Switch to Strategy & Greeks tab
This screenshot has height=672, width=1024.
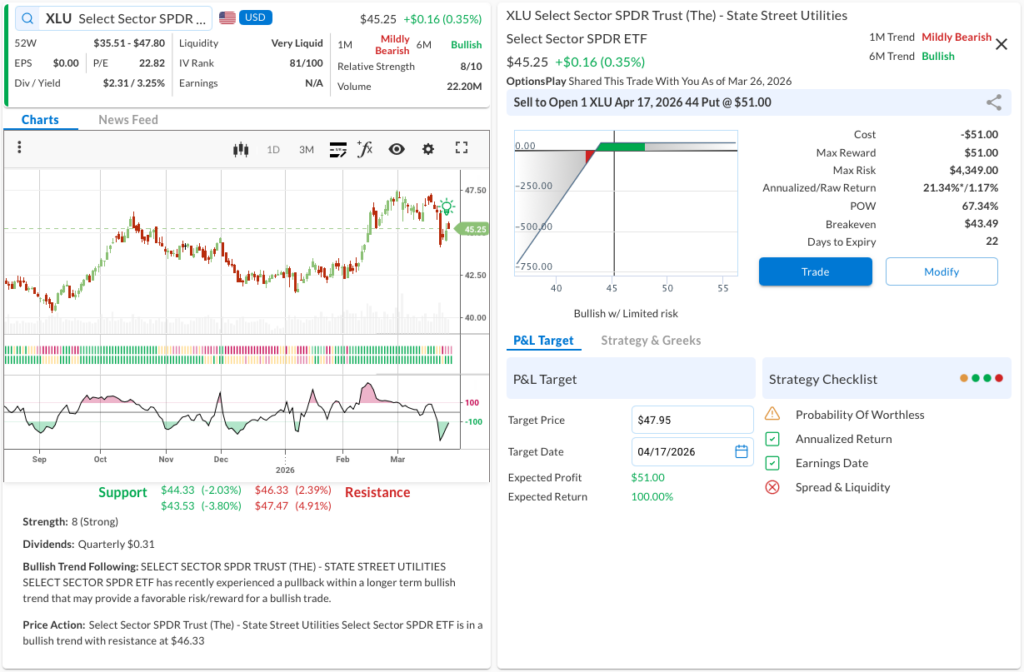(x=650, y=340)
